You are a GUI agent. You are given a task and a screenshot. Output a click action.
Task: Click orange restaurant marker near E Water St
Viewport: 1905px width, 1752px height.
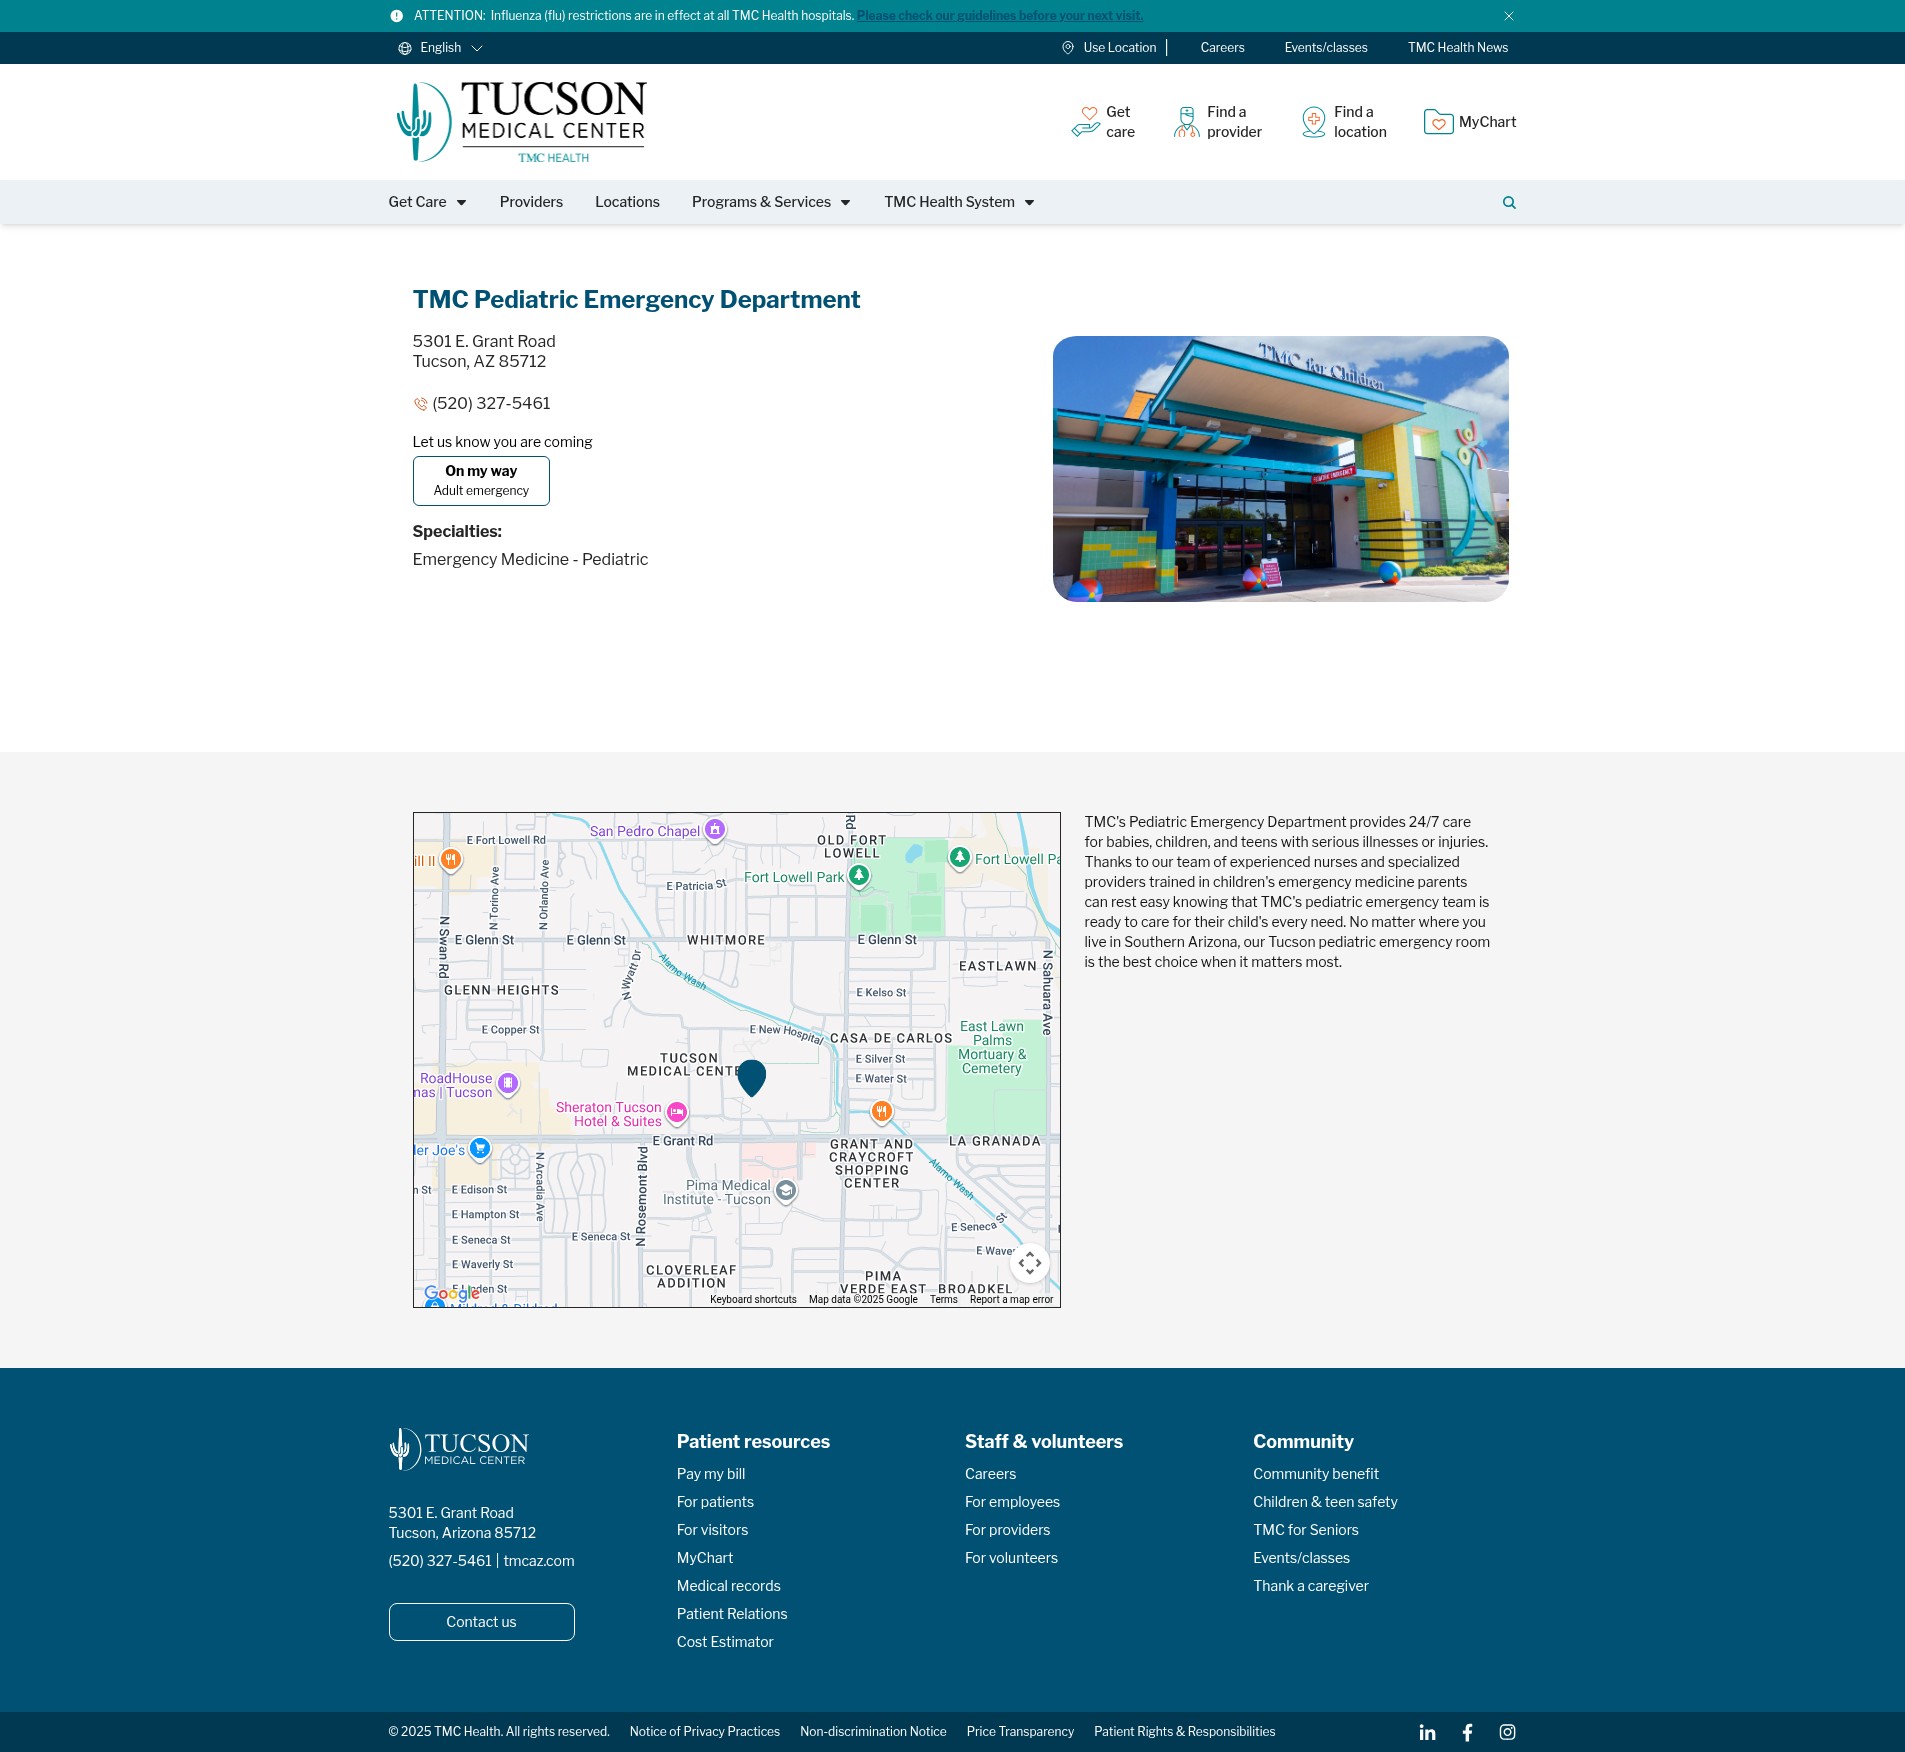point(881,1112)
